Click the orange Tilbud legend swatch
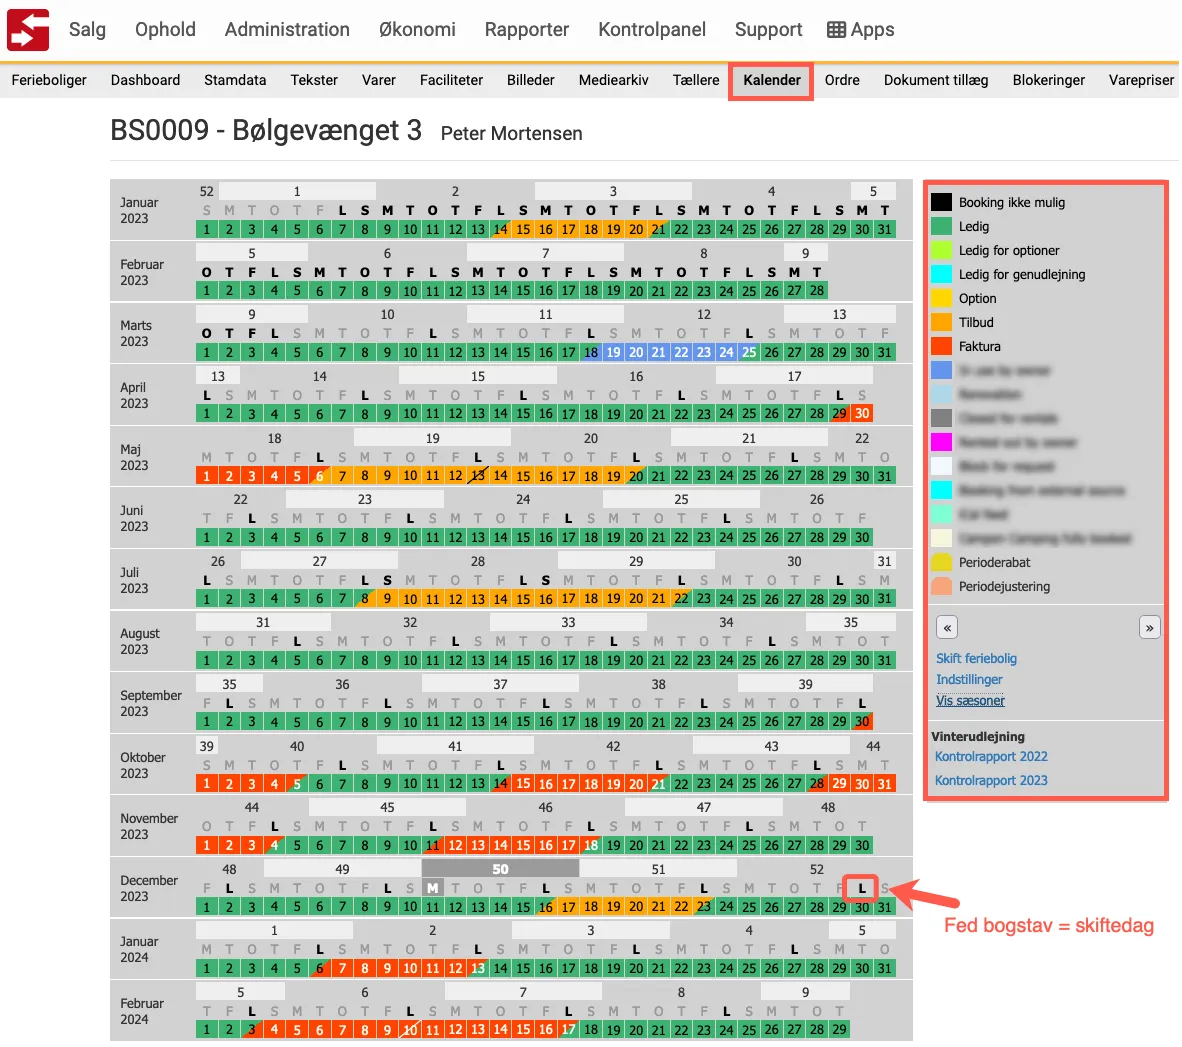Screen dimensions: 1182x1047 tap(941, 322)
